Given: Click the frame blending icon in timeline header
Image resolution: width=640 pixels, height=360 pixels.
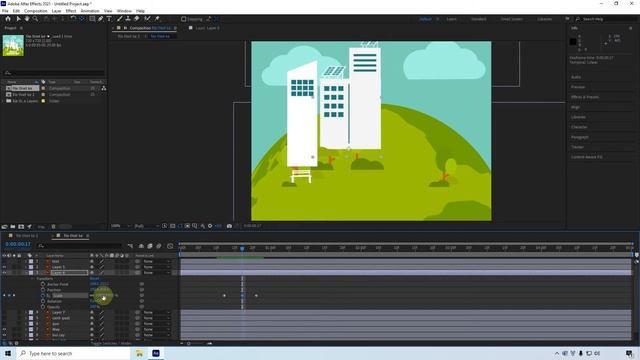Looking at the screenshot, I should [150, 246].
